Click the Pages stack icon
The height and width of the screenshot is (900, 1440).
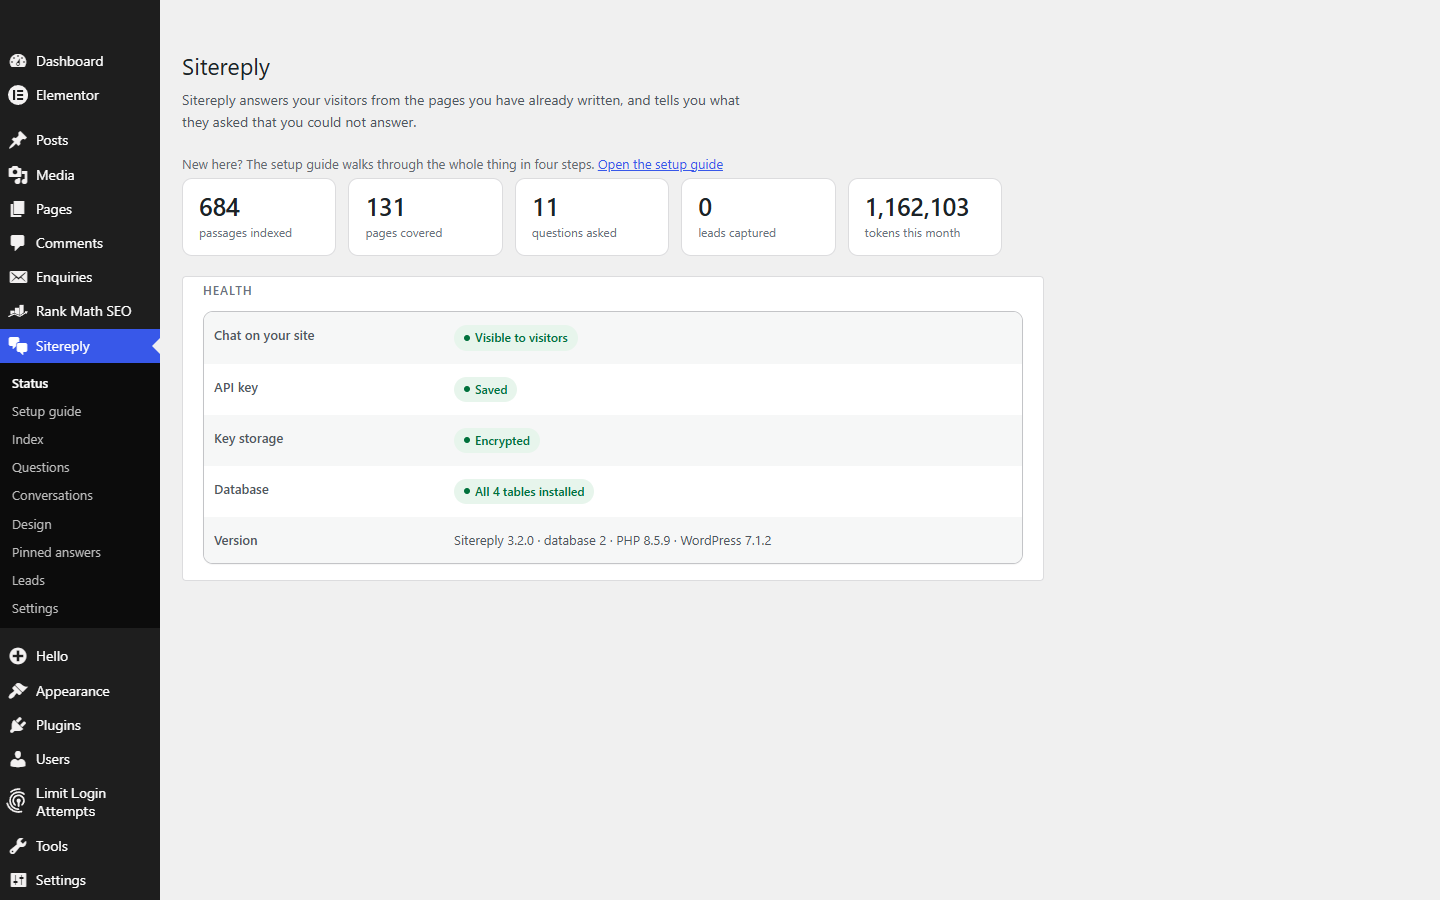[x=18, y=209]
